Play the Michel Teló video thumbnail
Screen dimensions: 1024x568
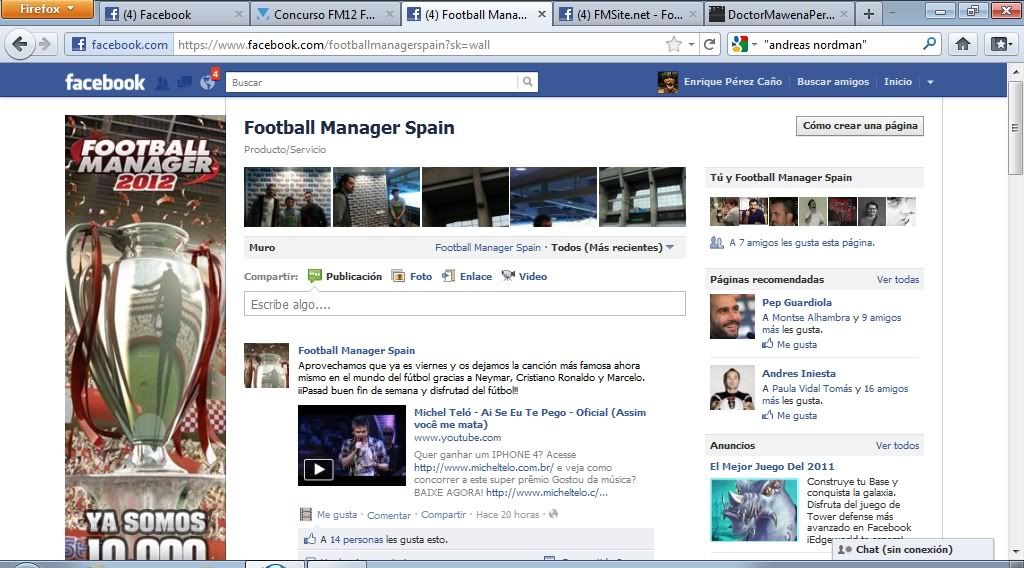[x=352, y=445]
